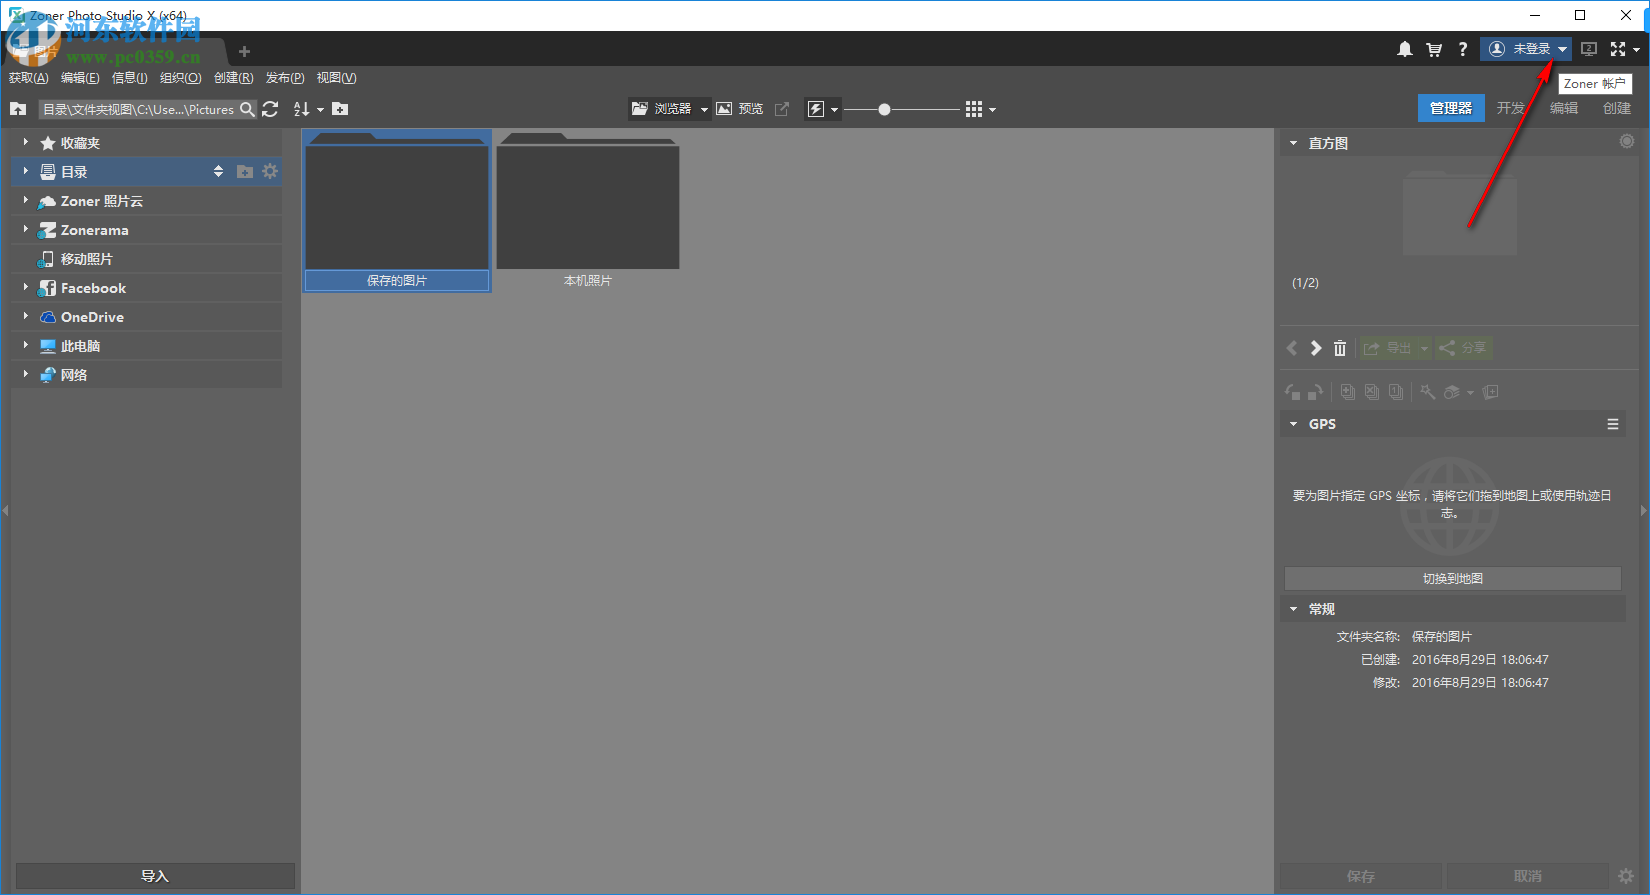Switch to Manager module tab
Viewport: 1650px width, 895px height.
pyautogui.click(x=1451, y=108)
